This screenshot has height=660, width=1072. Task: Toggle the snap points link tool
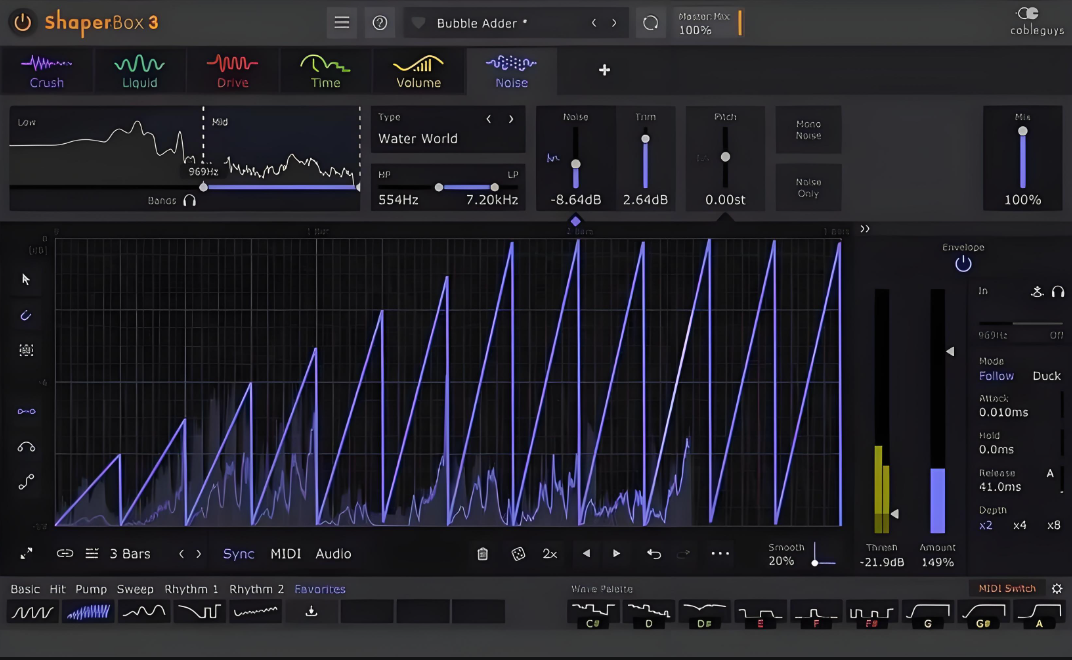26,411
